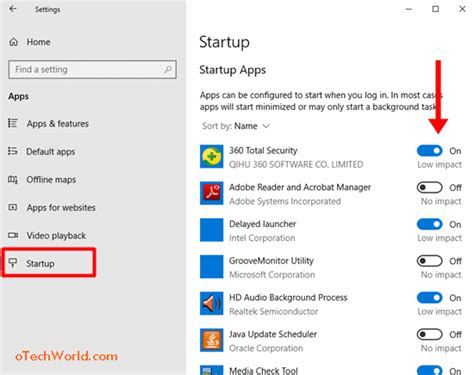Click the Startup sidebar icon
The width and height of the screenshot is (474, 375).
13,263
